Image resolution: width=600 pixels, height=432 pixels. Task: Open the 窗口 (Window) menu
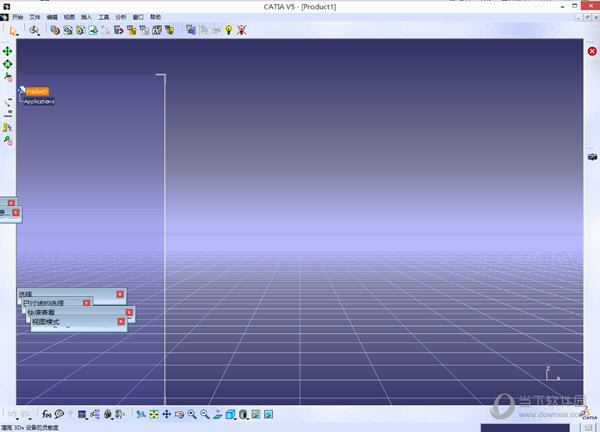click(138, 17)
